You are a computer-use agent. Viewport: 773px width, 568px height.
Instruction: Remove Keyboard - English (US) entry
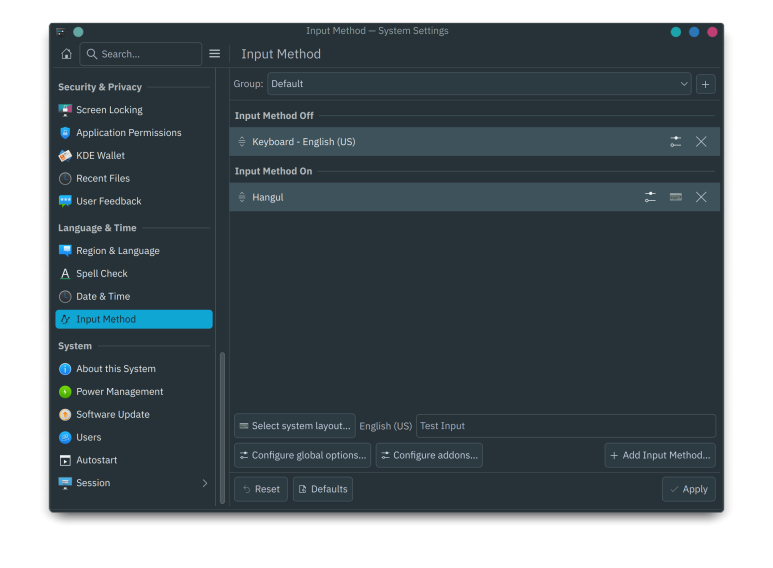coord(701,142)
